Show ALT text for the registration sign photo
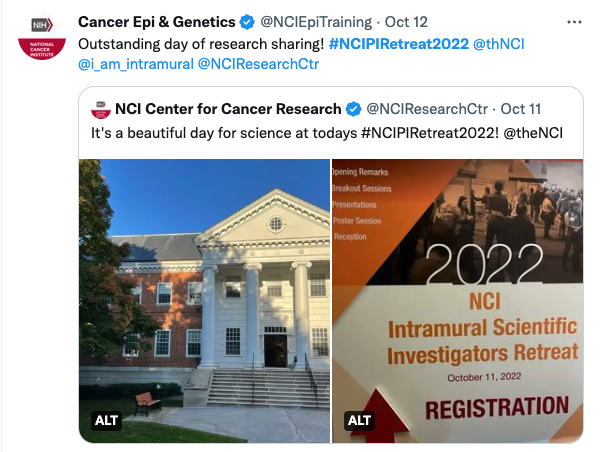The height and width of the screenshot is (452, 600). (359, 420)
